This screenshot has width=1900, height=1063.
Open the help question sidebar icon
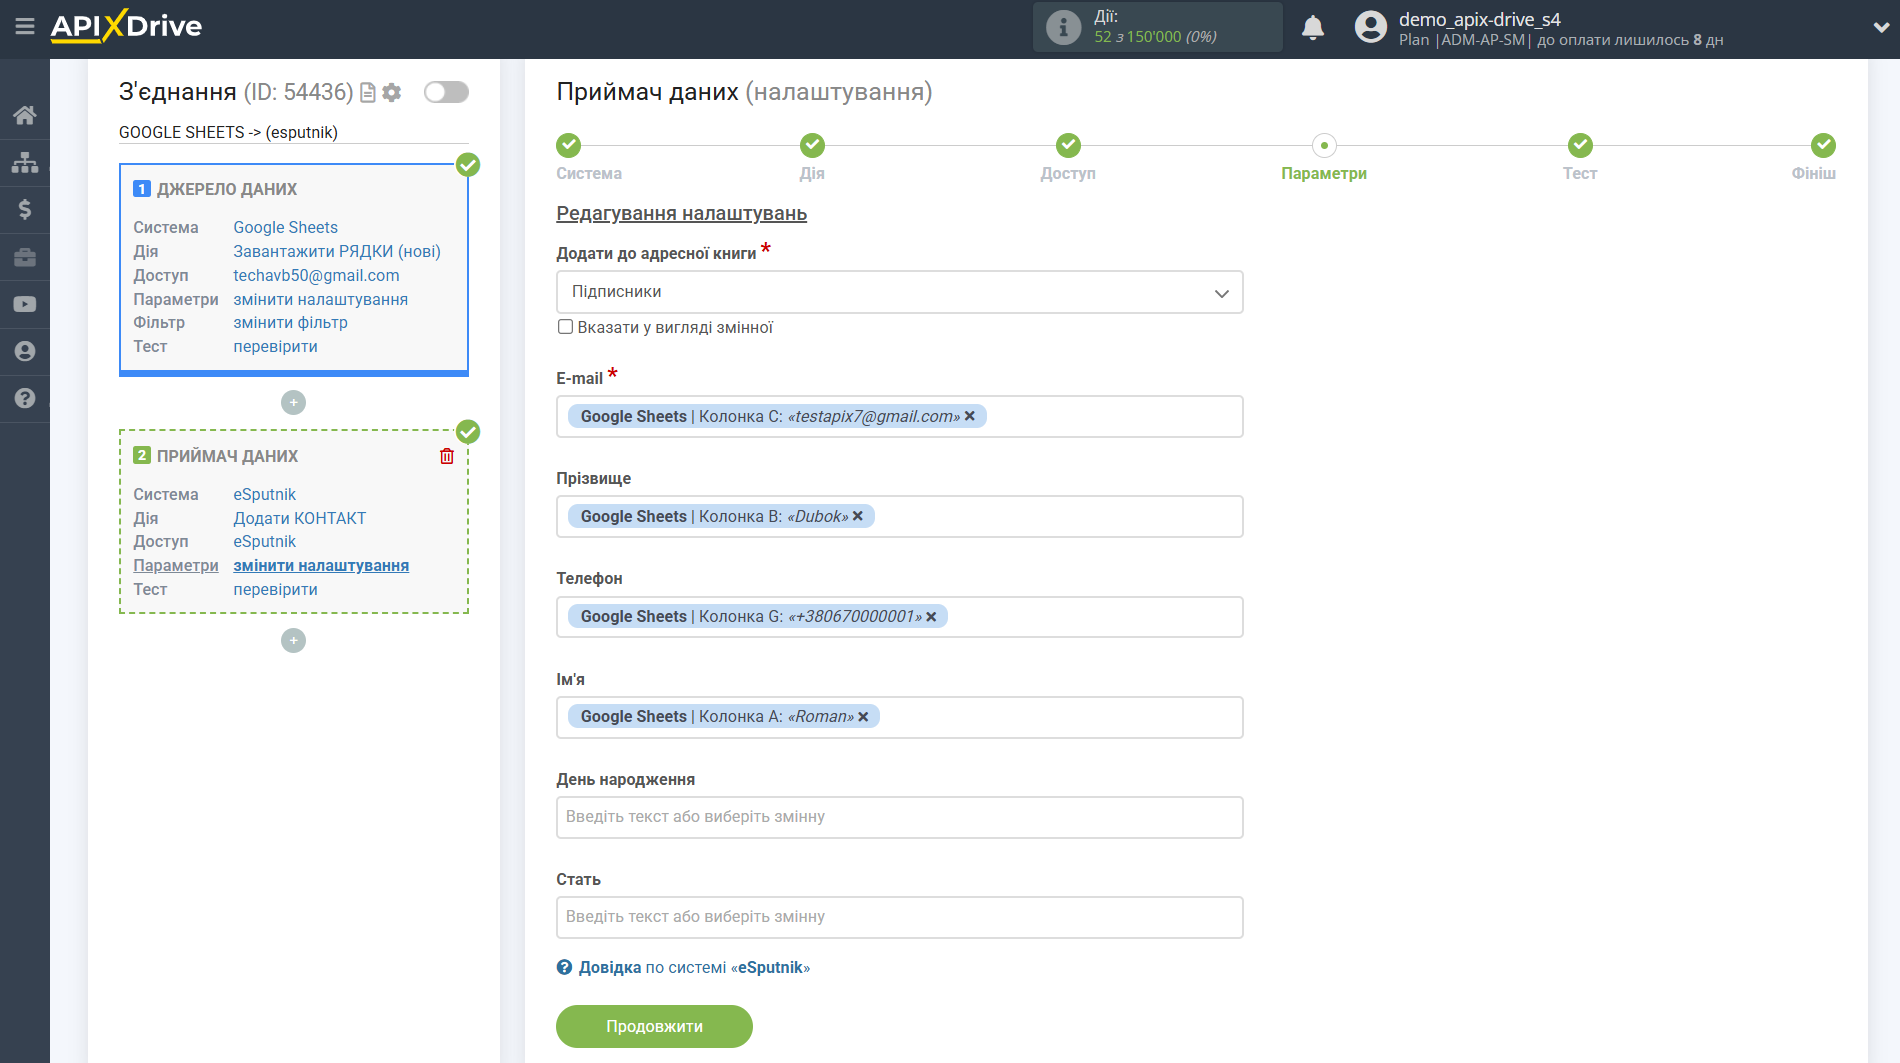[x=25, y=398]
